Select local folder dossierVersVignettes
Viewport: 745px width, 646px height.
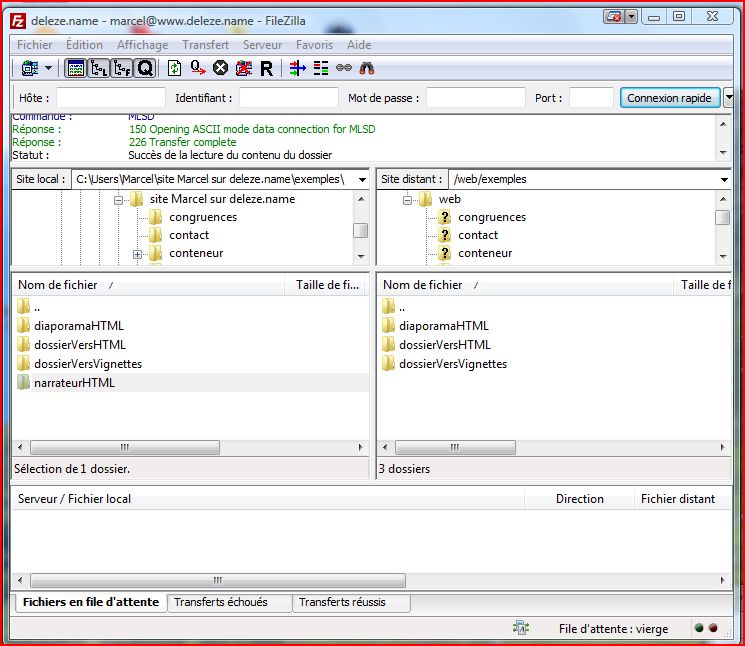(x=88, y=364)
